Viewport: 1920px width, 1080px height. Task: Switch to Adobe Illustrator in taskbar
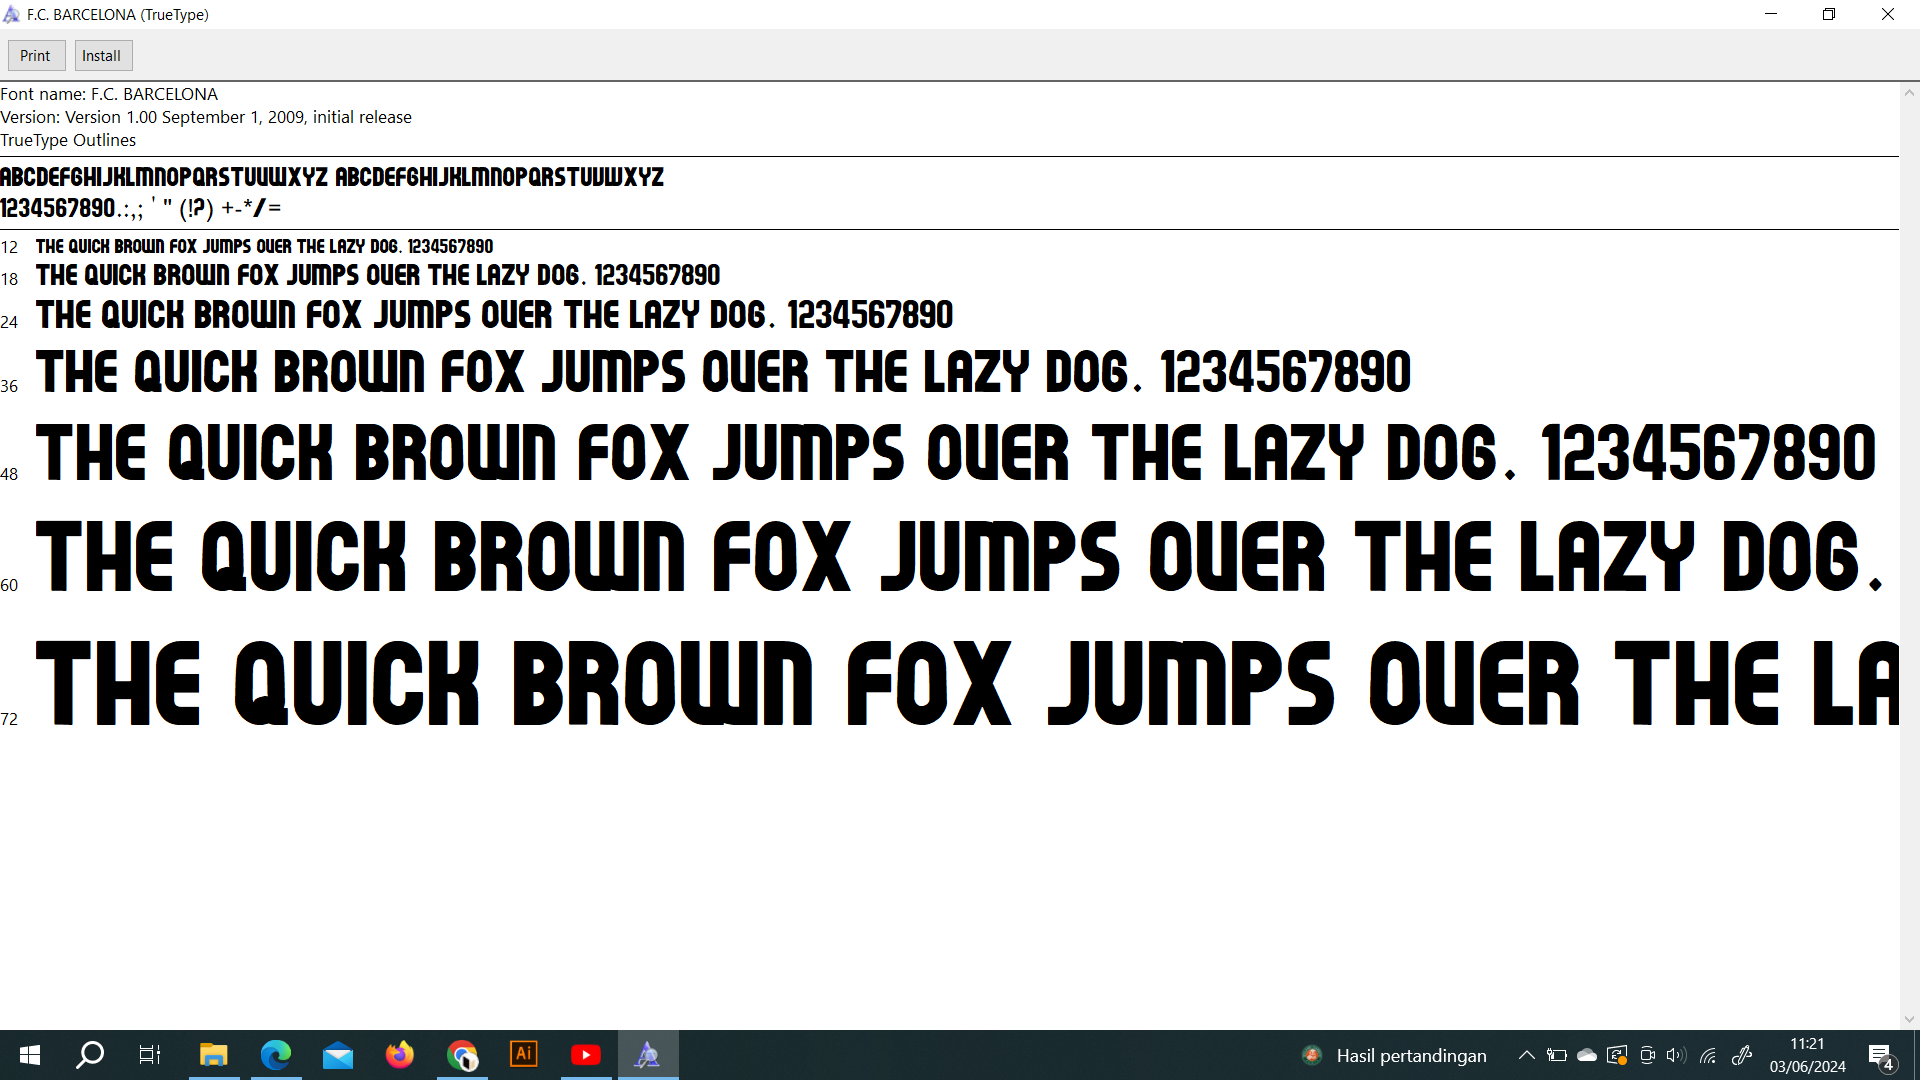pos(524,1055)
